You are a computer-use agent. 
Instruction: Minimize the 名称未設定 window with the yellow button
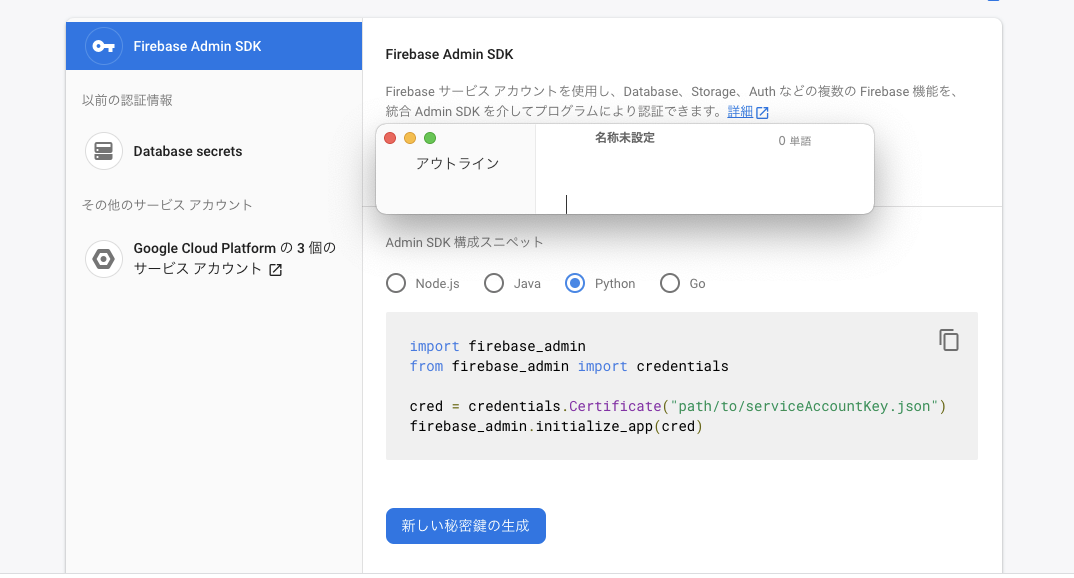[410, 138]
